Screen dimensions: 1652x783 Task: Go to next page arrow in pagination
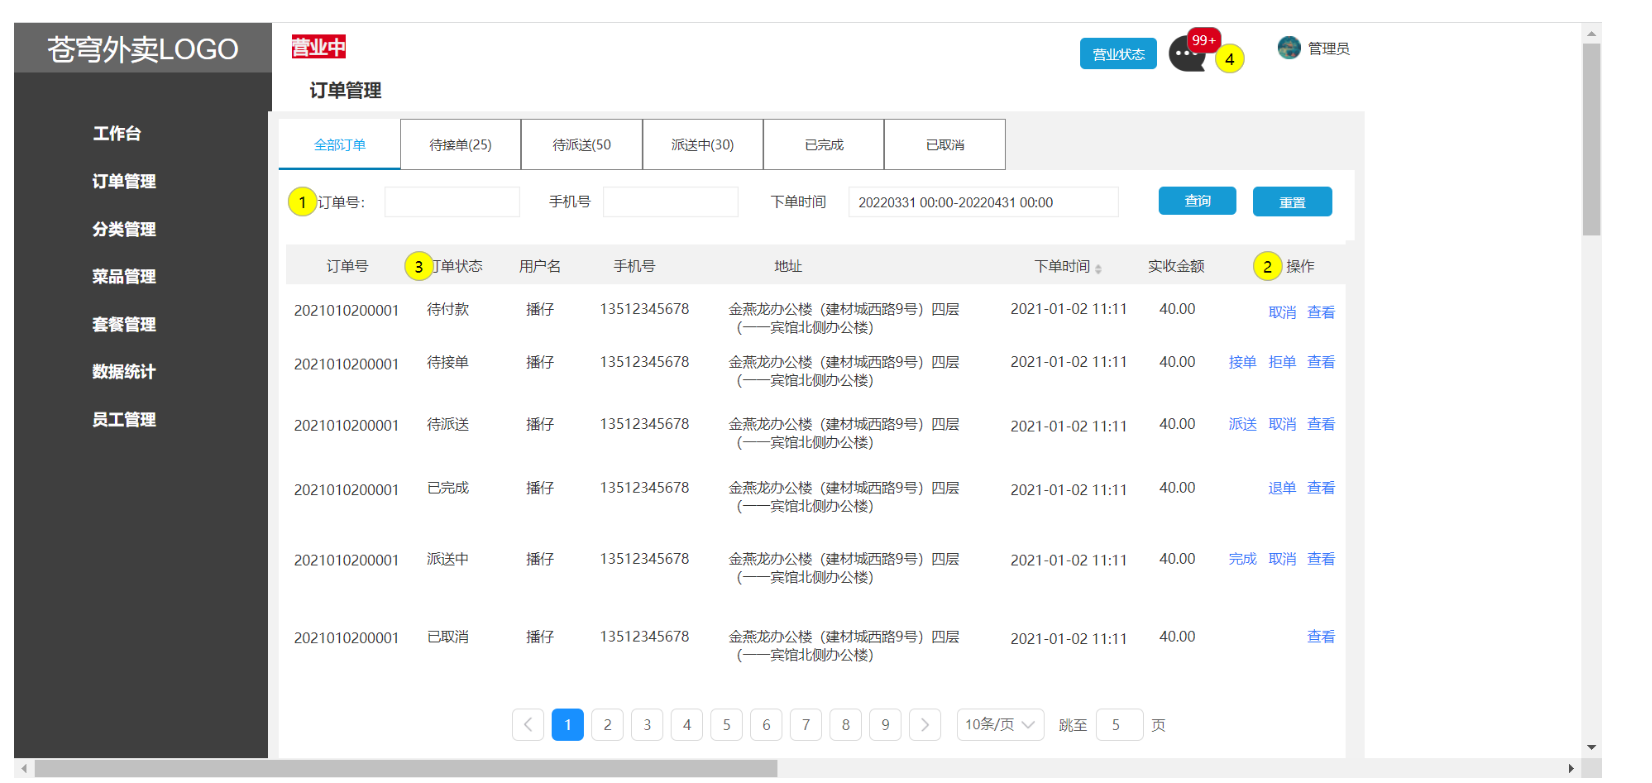click(x=925, y=725)
